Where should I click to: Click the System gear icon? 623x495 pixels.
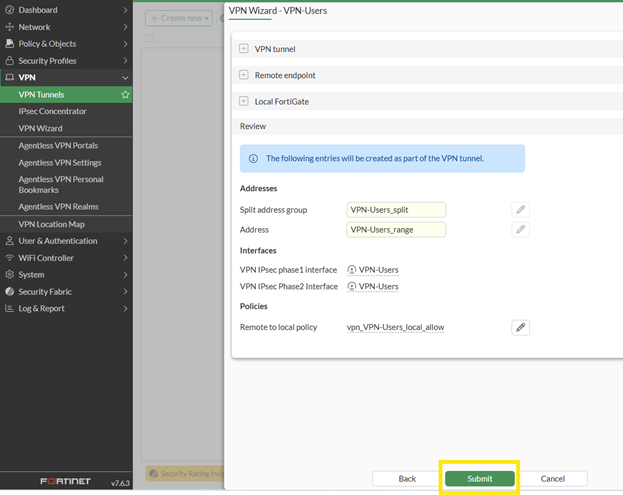tap(10, 275)
